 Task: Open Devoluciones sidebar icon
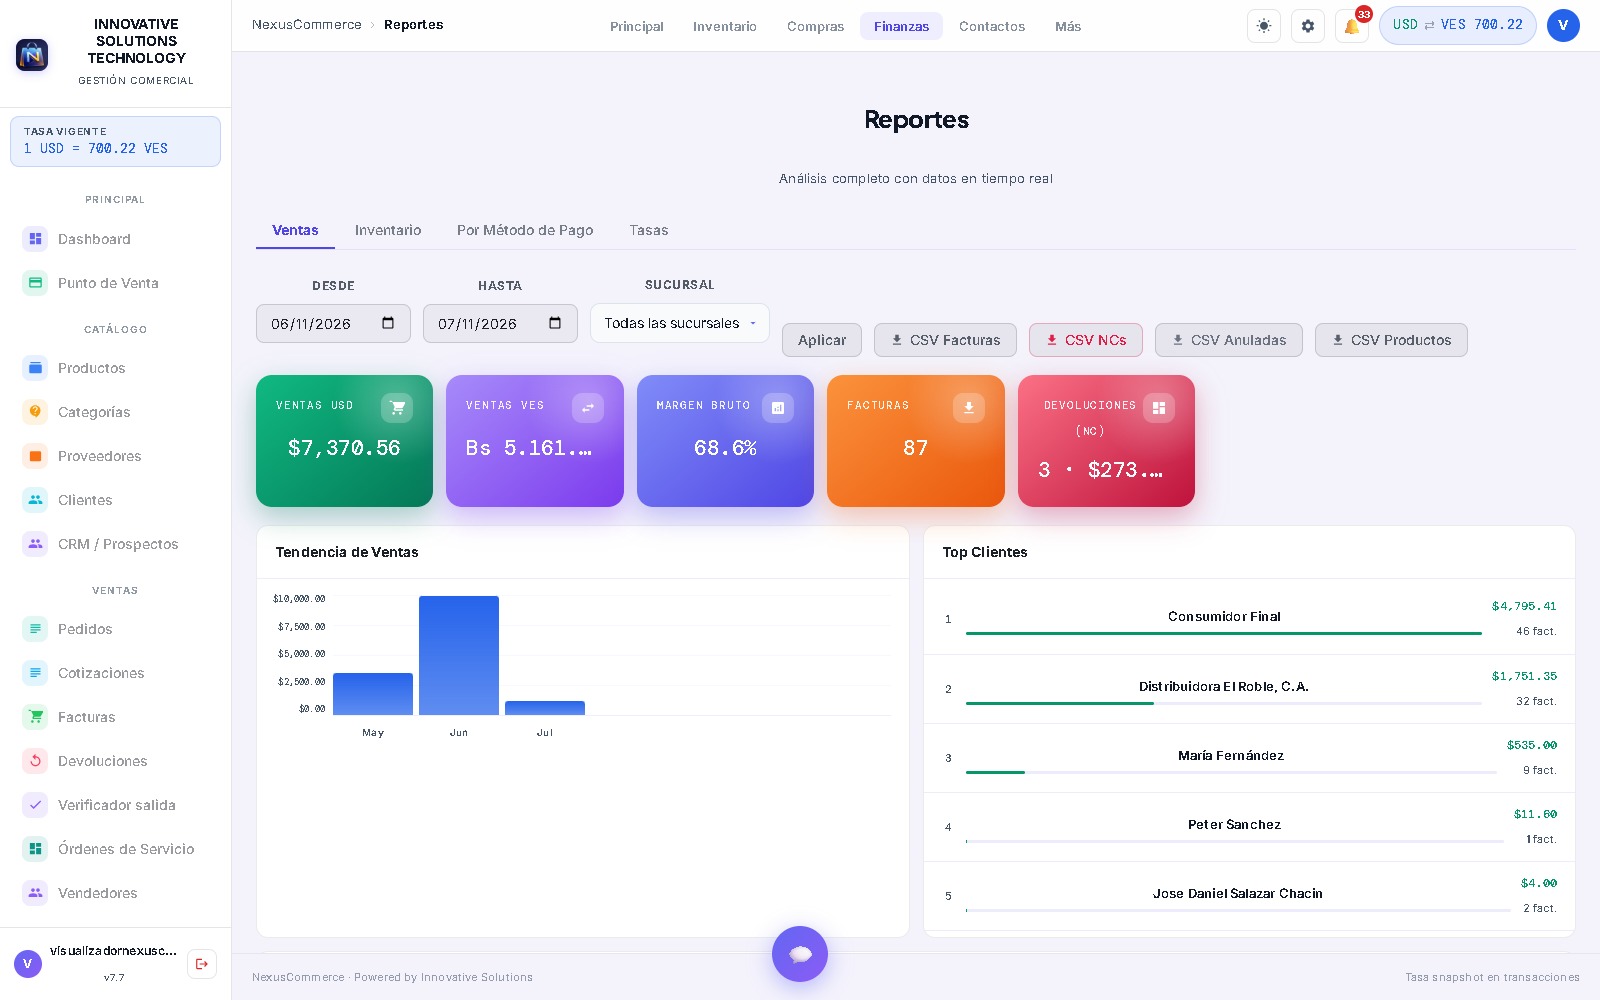tap(35, 761)
